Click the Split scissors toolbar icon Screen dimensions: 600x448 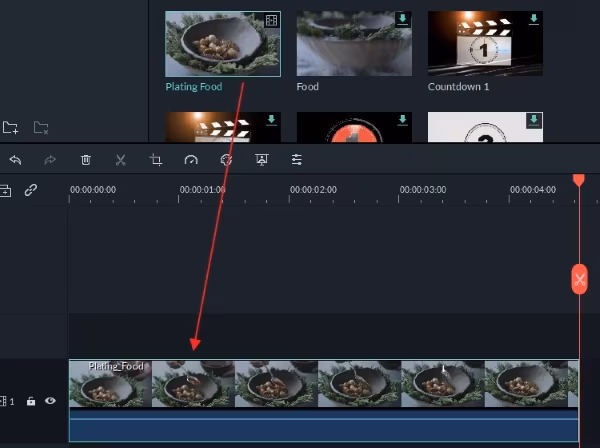(x=121, y=160)
